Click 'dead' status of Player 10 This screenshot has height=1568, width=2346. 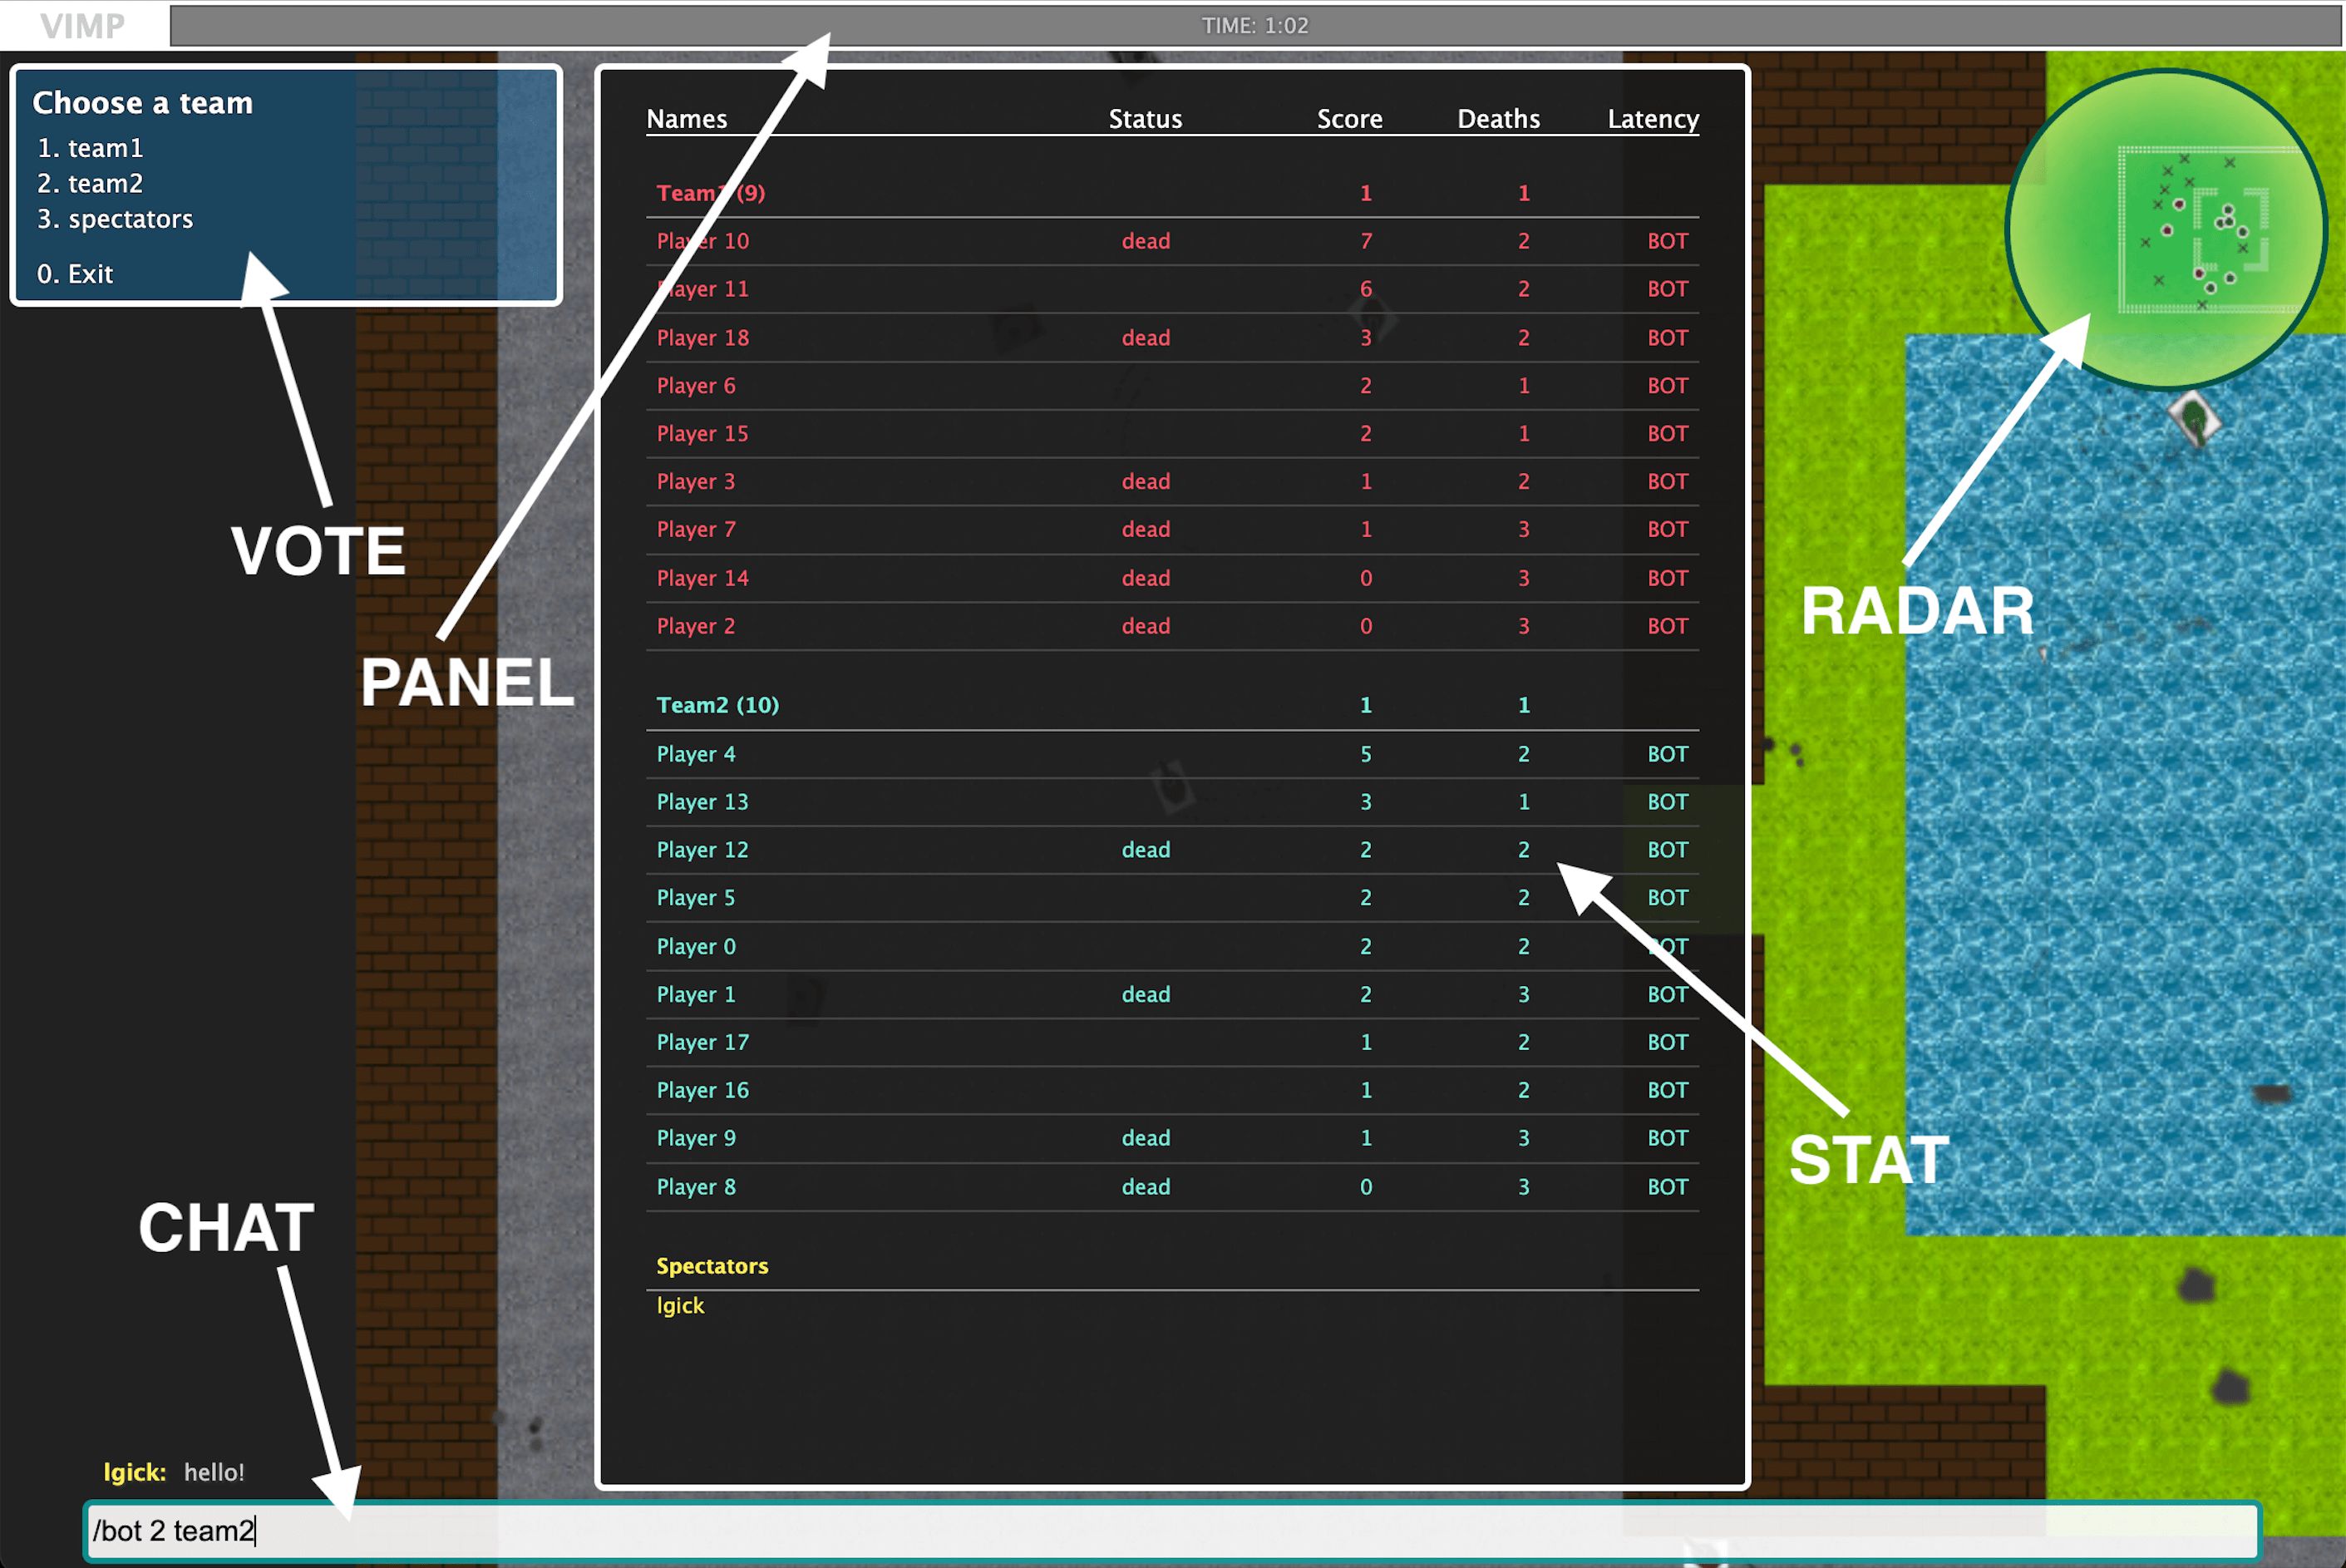[x=1146, y=241]
